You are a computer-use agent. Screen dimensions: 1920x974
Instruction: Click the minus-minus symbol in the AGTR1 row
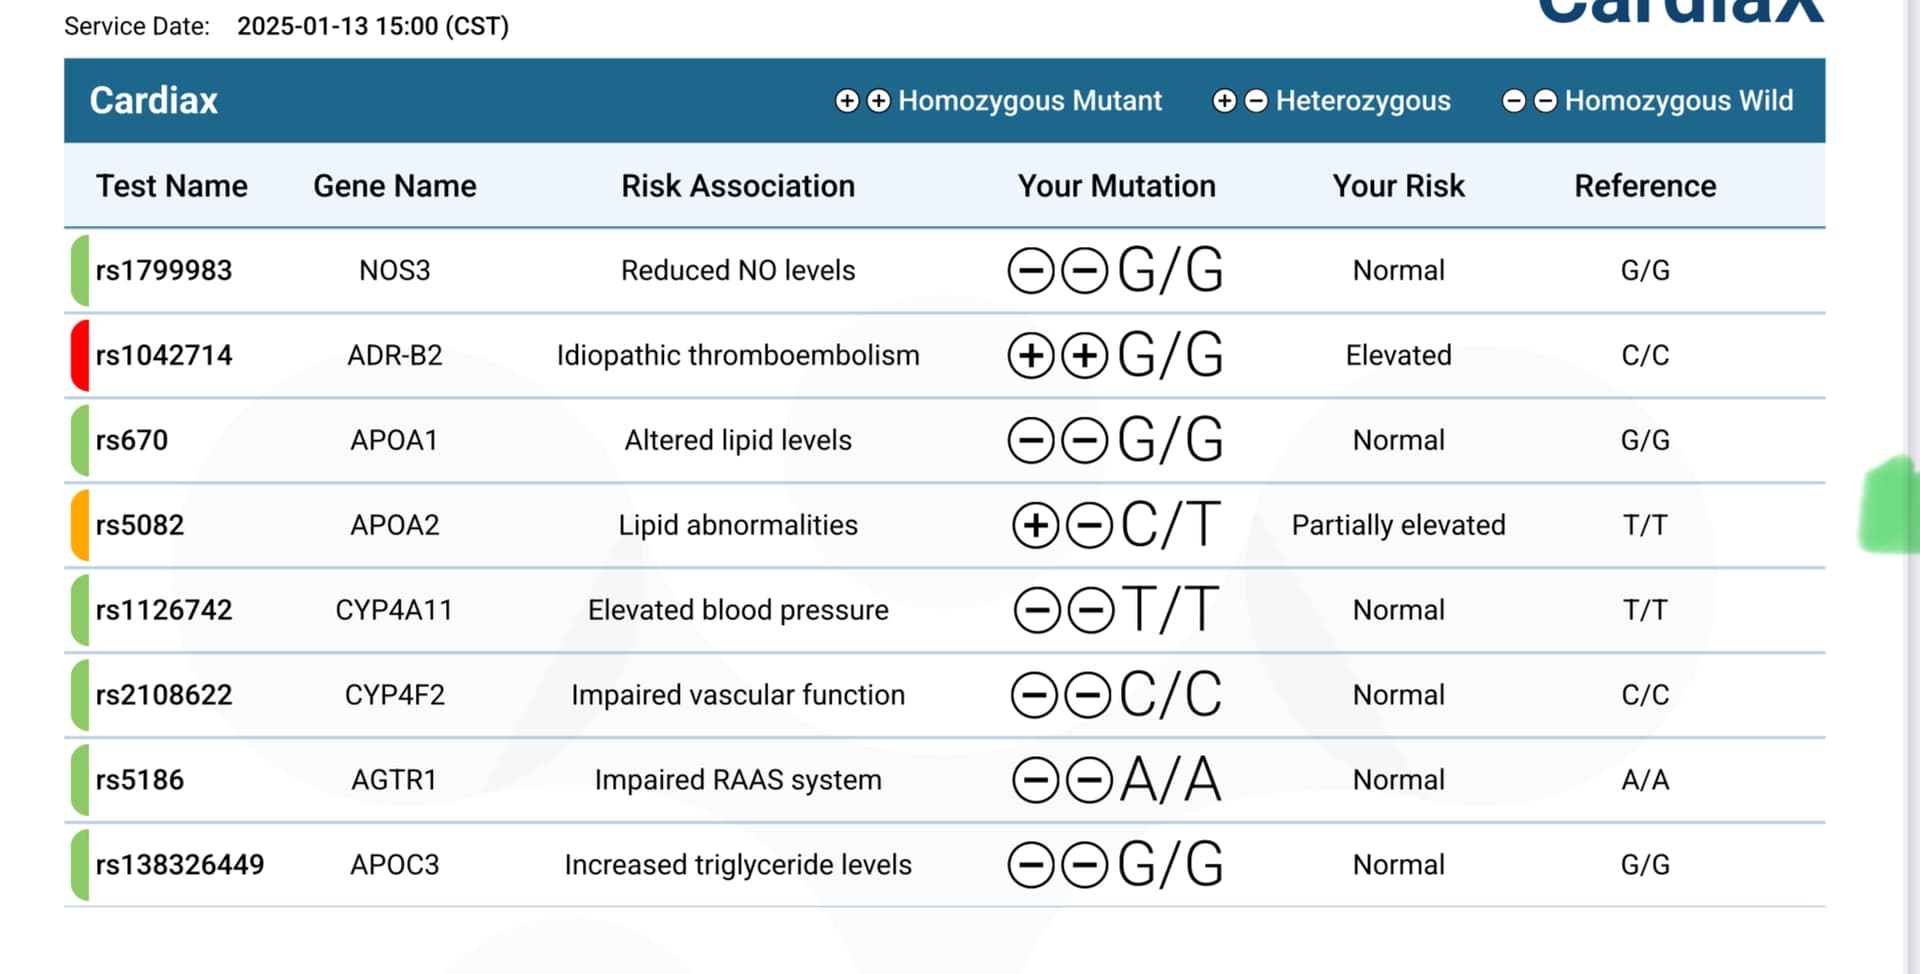tap(1062, 780)
